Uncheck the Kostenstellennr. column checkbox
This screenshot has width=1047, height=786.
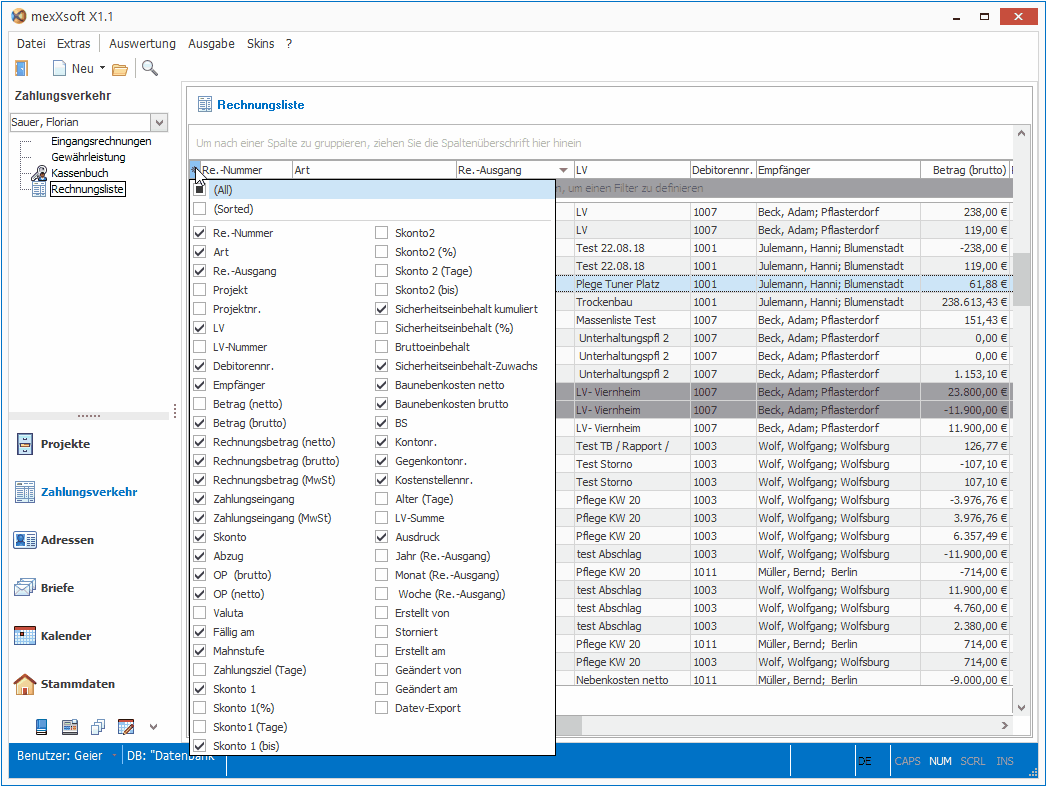point(381,480)
